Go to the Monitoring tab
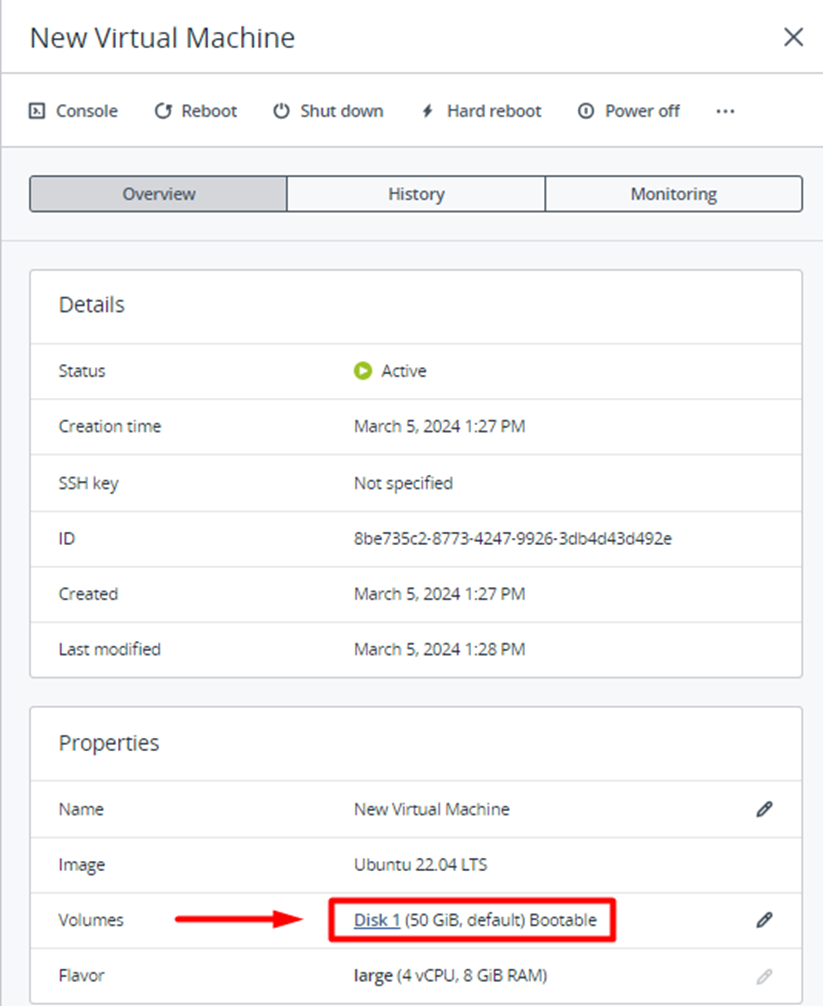 [673, 194]
